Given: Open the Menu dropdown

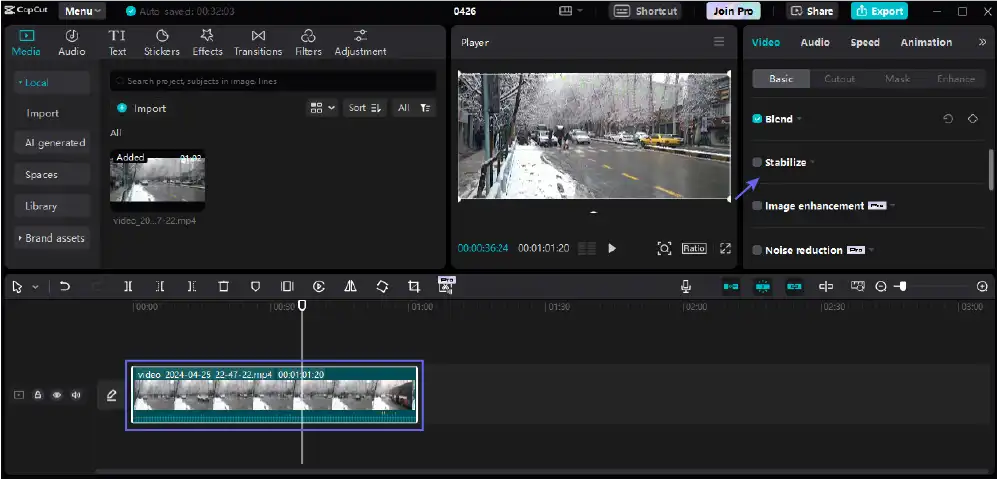Looking at the screenshot, I should (x=82, y=11).
